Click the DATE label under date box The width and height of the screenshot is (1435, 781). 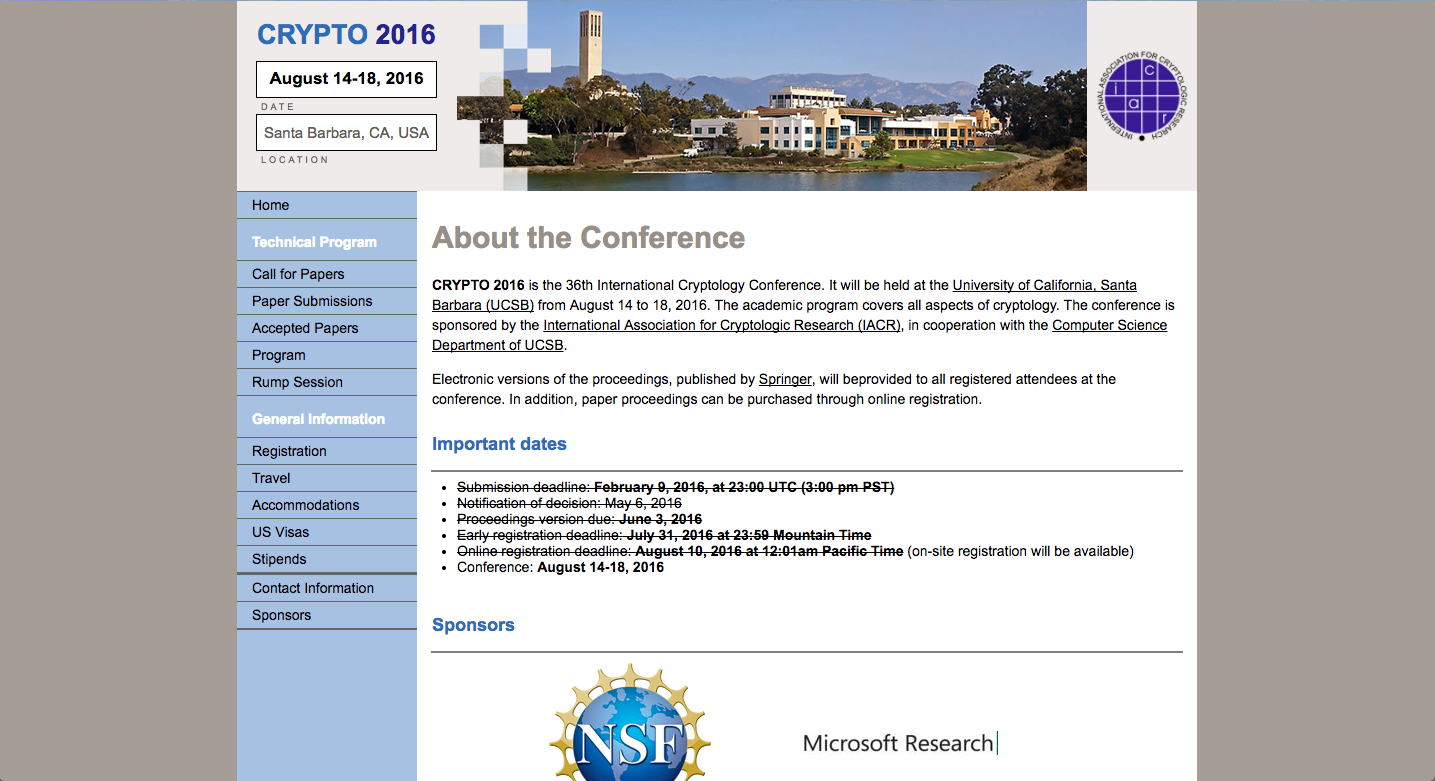click(278, 106)
